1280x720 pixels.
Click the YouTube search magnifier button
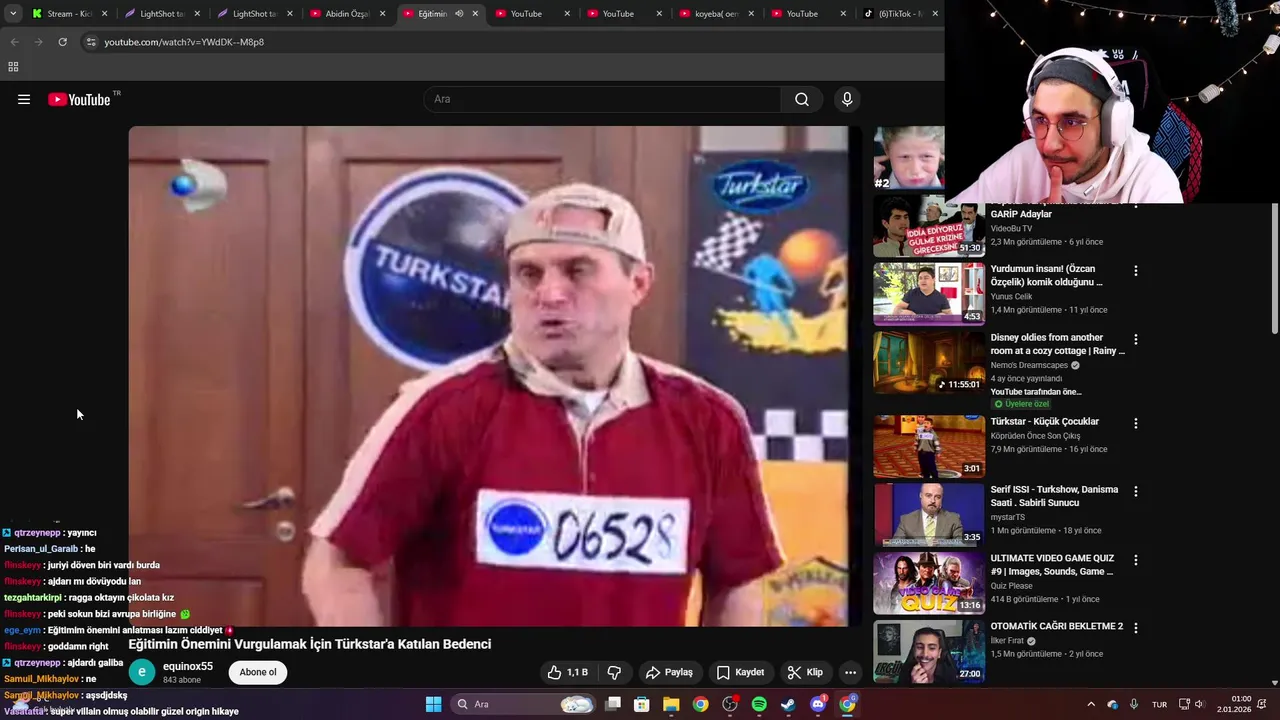coord(802,99)
